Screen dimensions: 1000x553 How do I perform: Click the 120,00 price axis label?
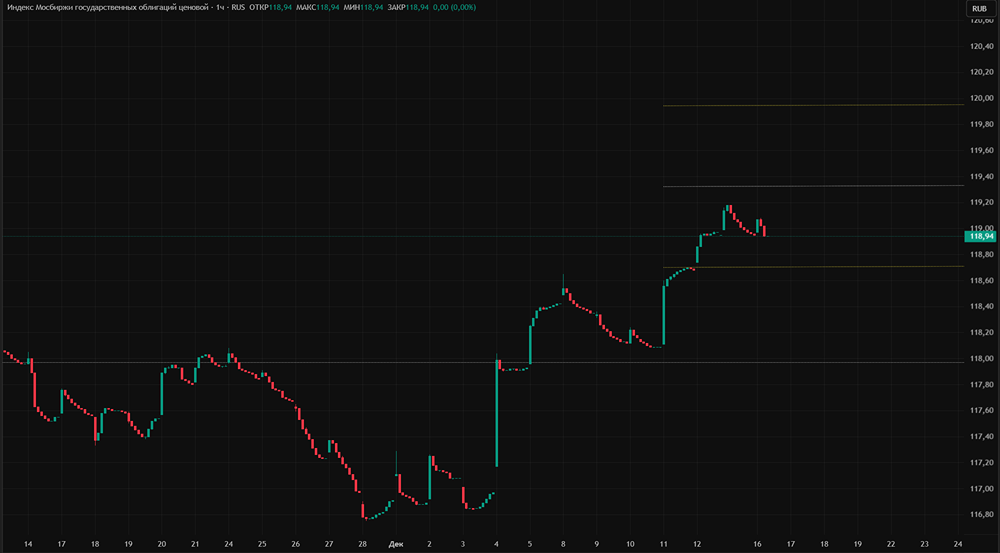(982, 98)
